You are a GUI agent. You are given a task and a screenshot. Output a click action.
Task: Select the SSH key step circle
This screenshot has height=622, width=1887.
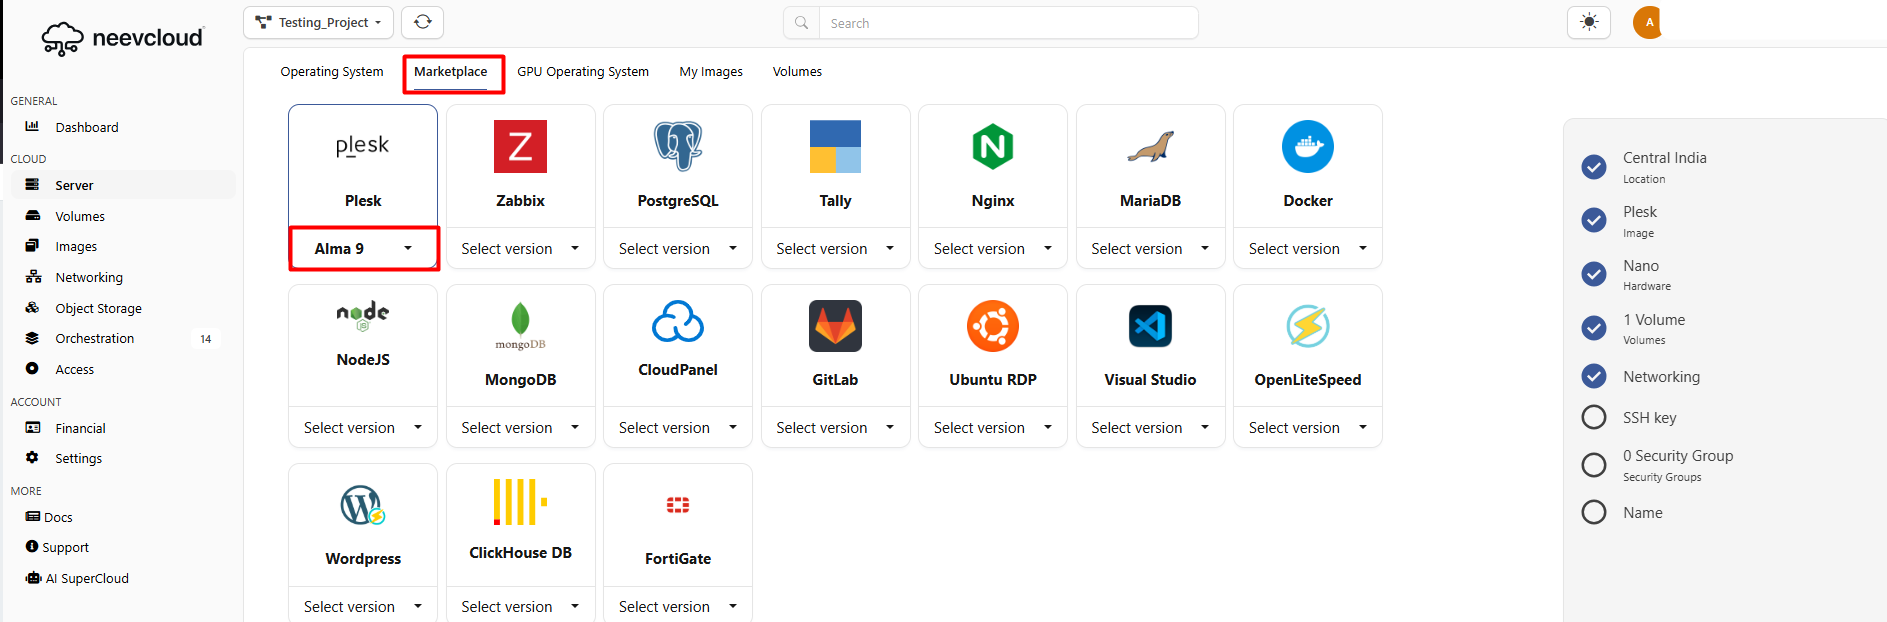tap(1594, 417)
